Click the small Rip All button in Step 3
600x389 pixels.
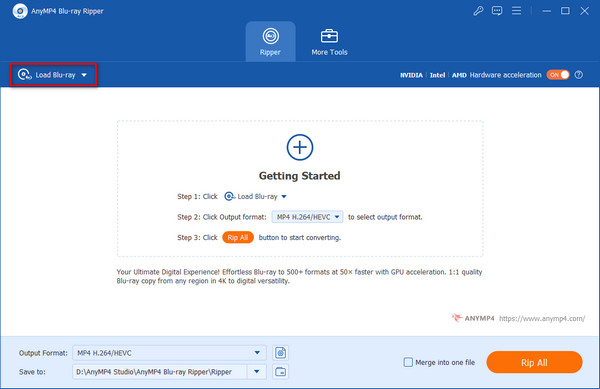238,238
